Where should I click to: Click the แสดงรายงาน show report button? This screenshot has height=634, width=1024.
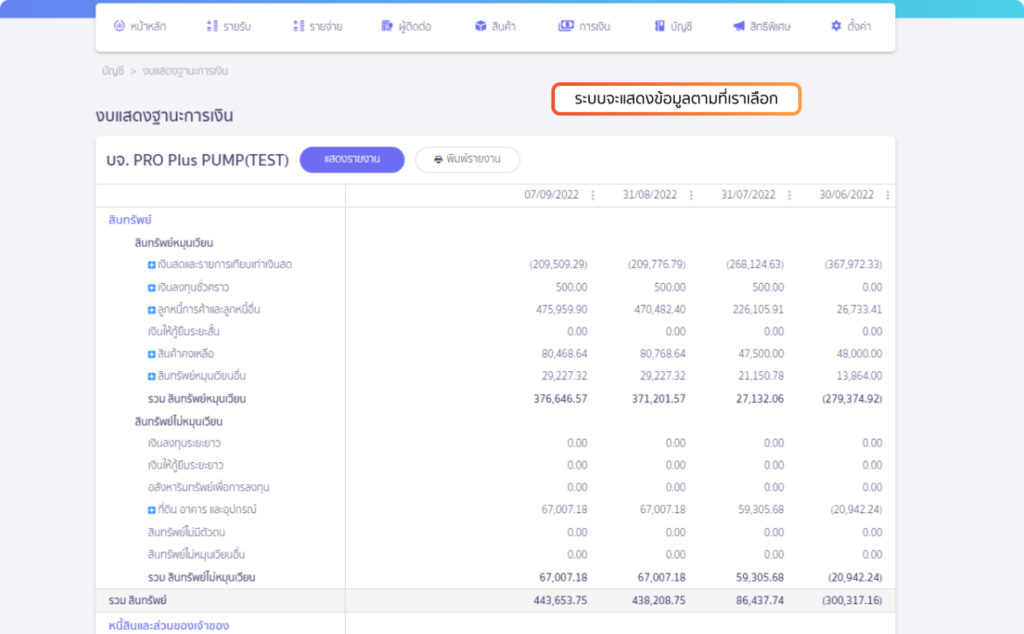(x=352, y=159)
